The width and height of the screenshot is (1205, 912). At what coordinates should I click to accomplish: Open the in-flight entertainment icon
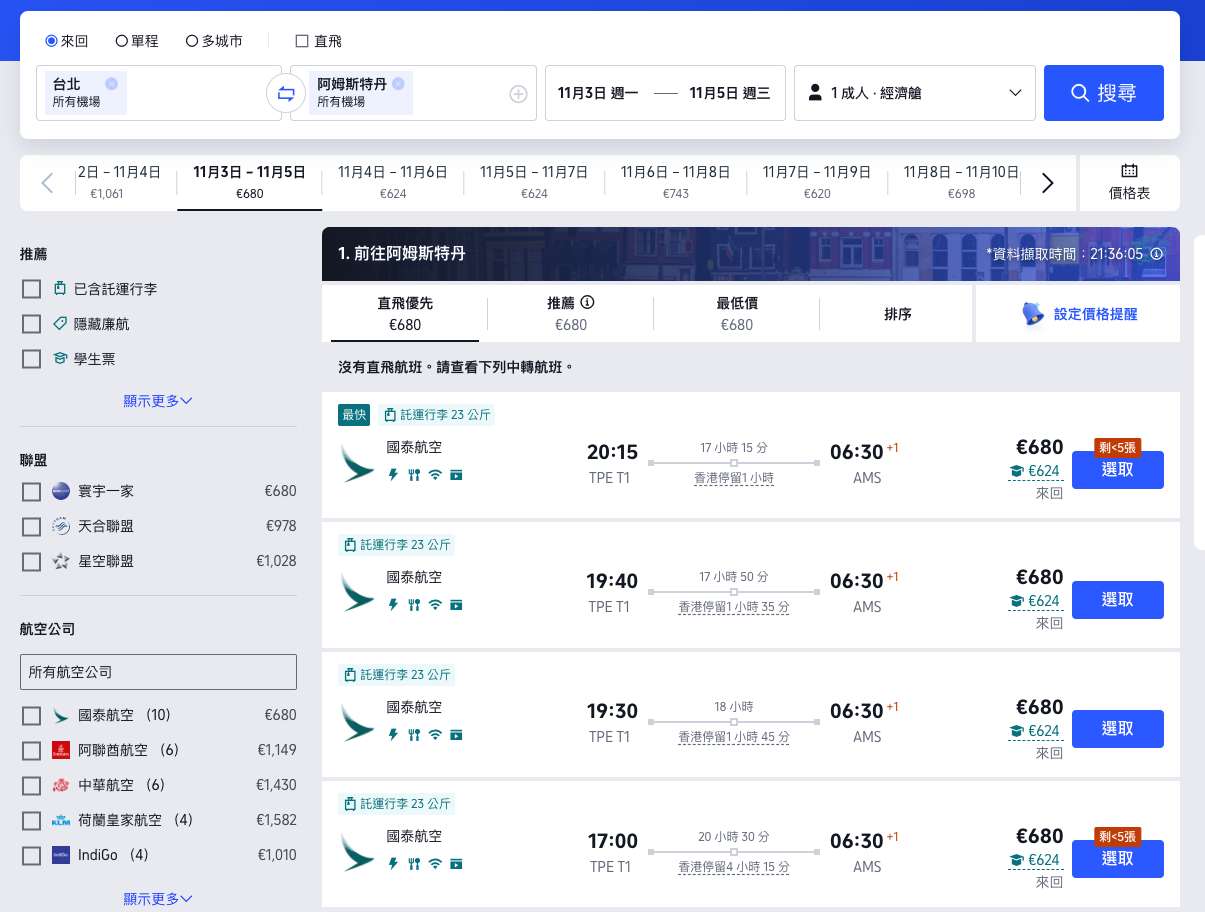[x=456, y=475]
